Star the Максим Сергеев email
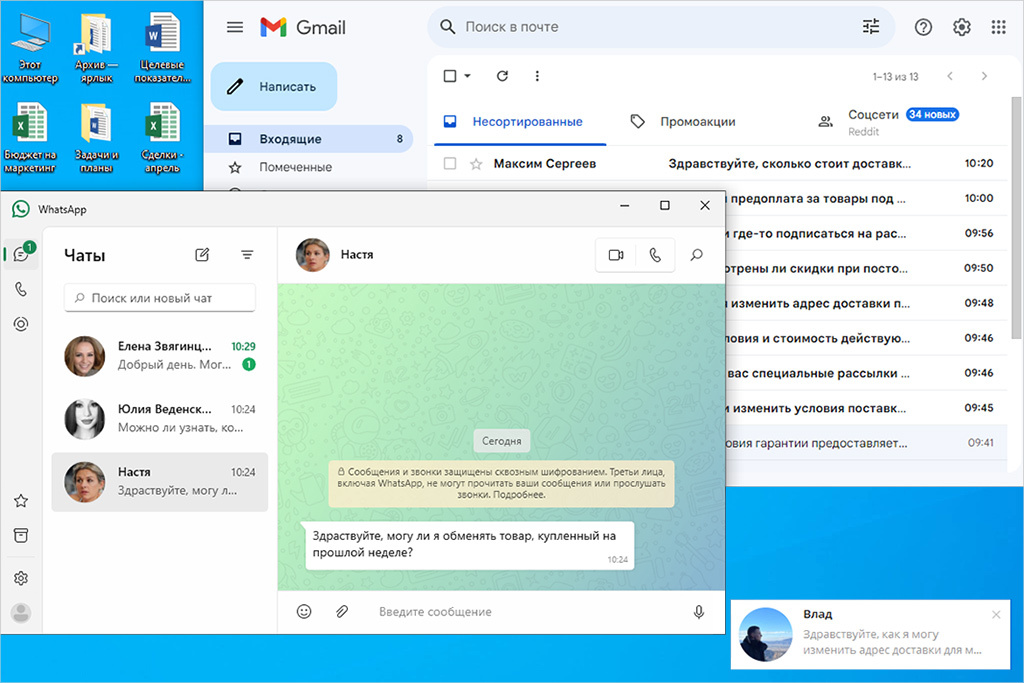This screenshot has width=1024, height=683. [x=476, y=164]
